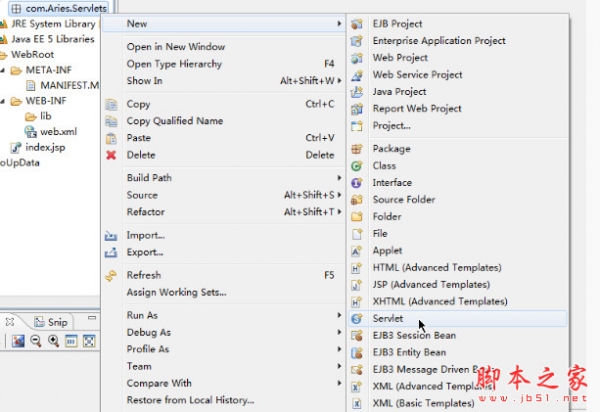600x412 pixels.
Task: Choose Restore from Local History...
Action: tap(224, 400)
